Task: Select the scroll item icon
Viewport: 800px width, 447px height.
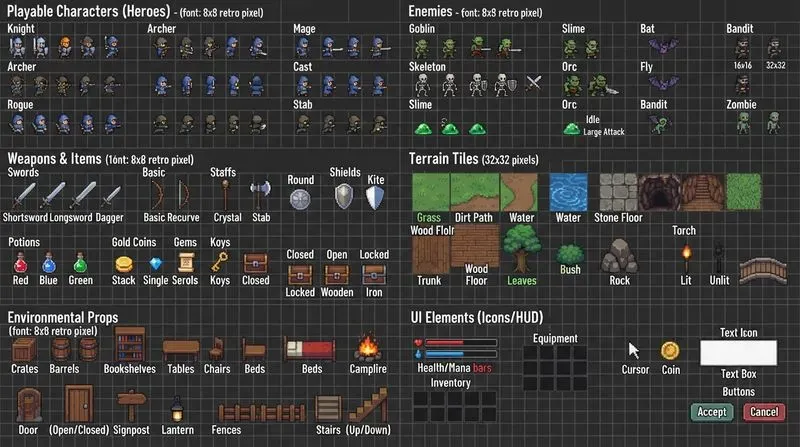Action: tap(186, 263)
